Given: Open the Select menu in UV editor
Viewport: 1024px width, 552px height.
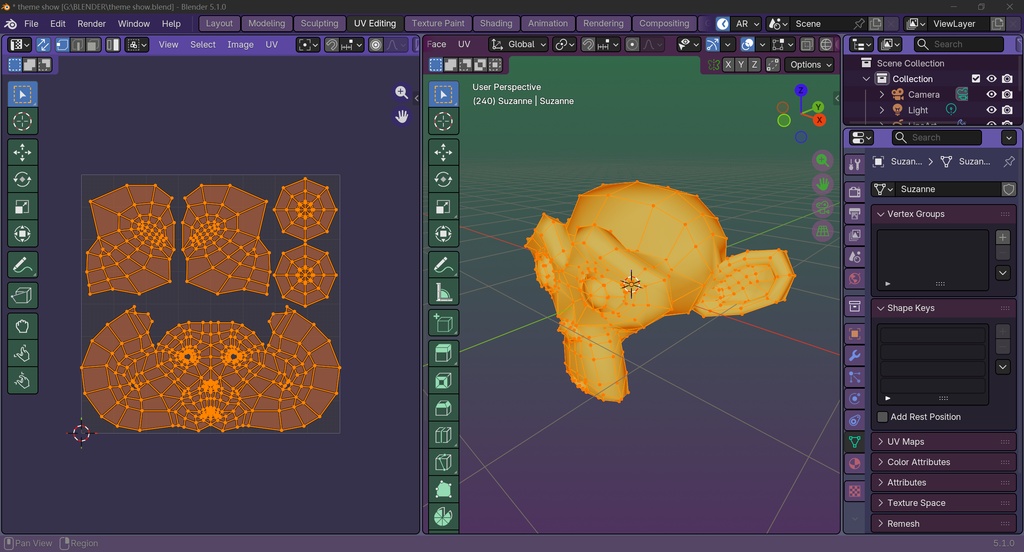Looking at the screenshot, I should (x=202, y=44).
